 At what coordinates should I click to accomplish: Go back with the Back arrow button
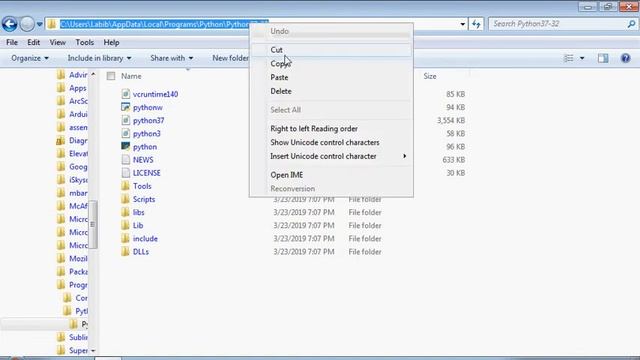10,24
